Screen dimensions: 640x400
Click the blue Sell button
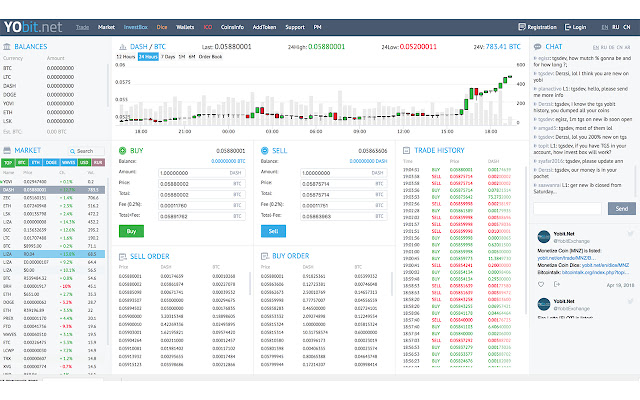(273, 231)
